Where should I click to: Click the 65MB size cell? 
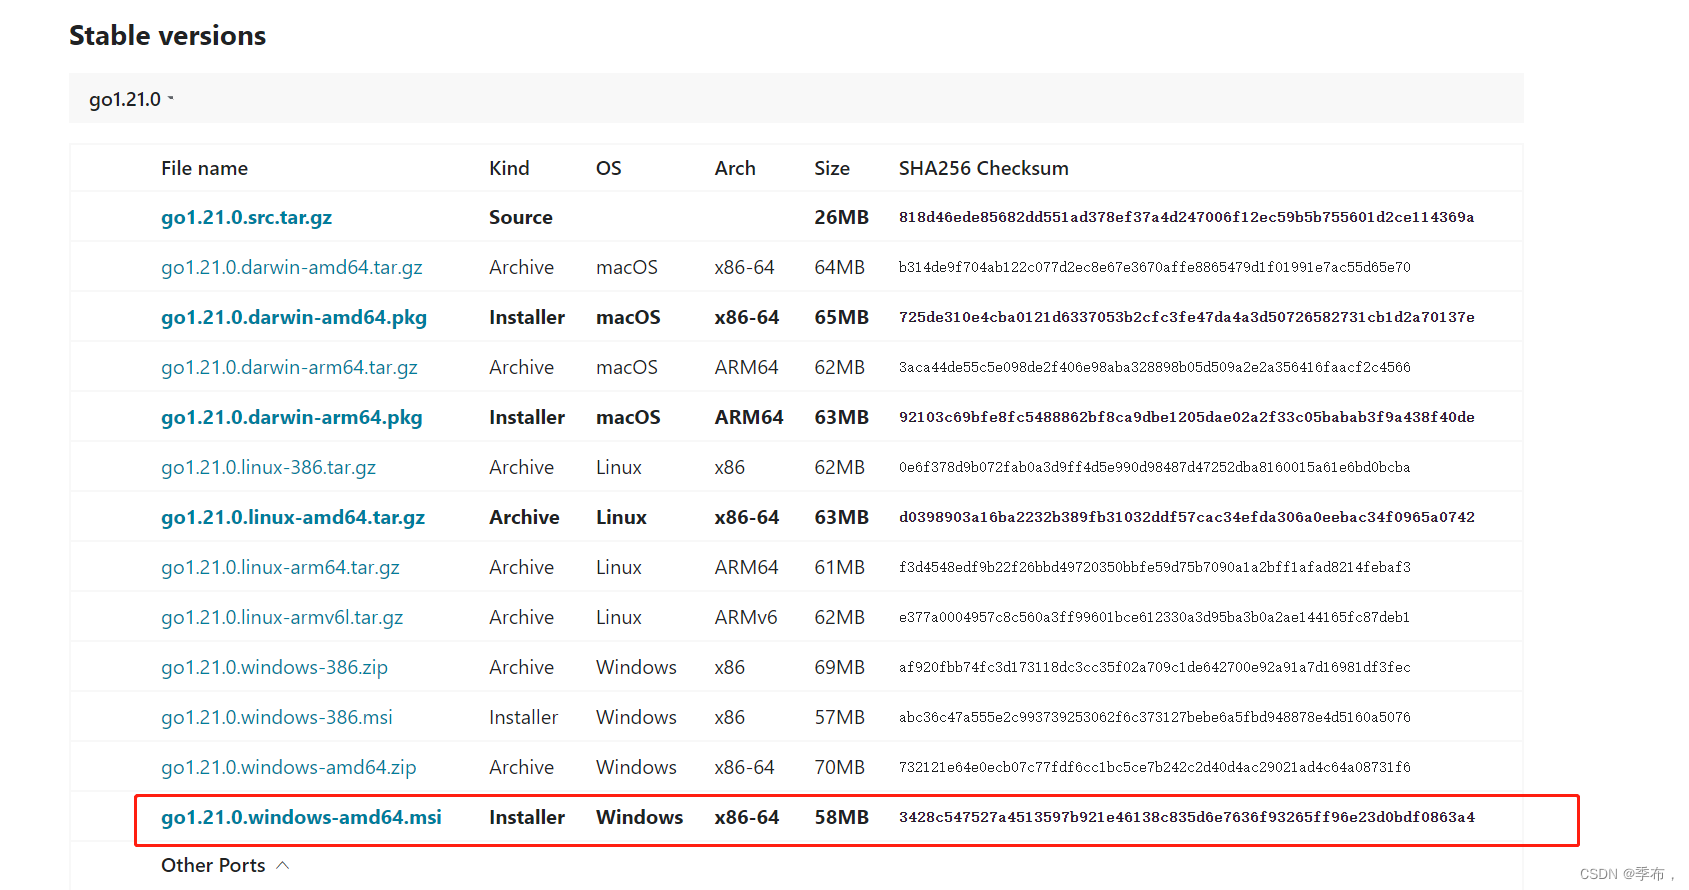[x=841, y=317]
